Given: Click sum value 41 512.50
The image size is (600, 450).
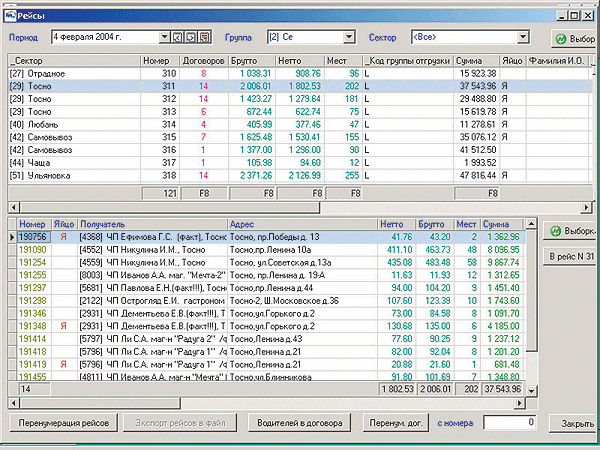Looking at the screenshot, I should click(x=478, y=150).
